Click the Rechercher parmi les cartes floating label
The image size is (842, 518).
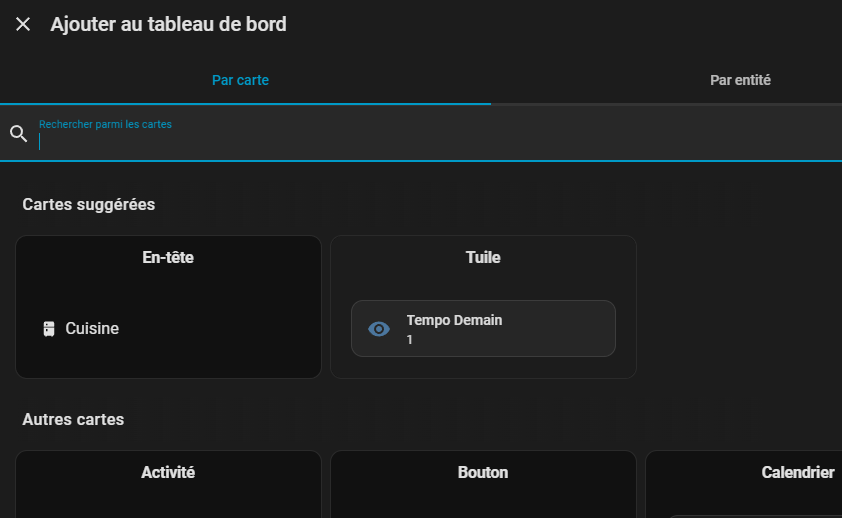tap(105, 124)
